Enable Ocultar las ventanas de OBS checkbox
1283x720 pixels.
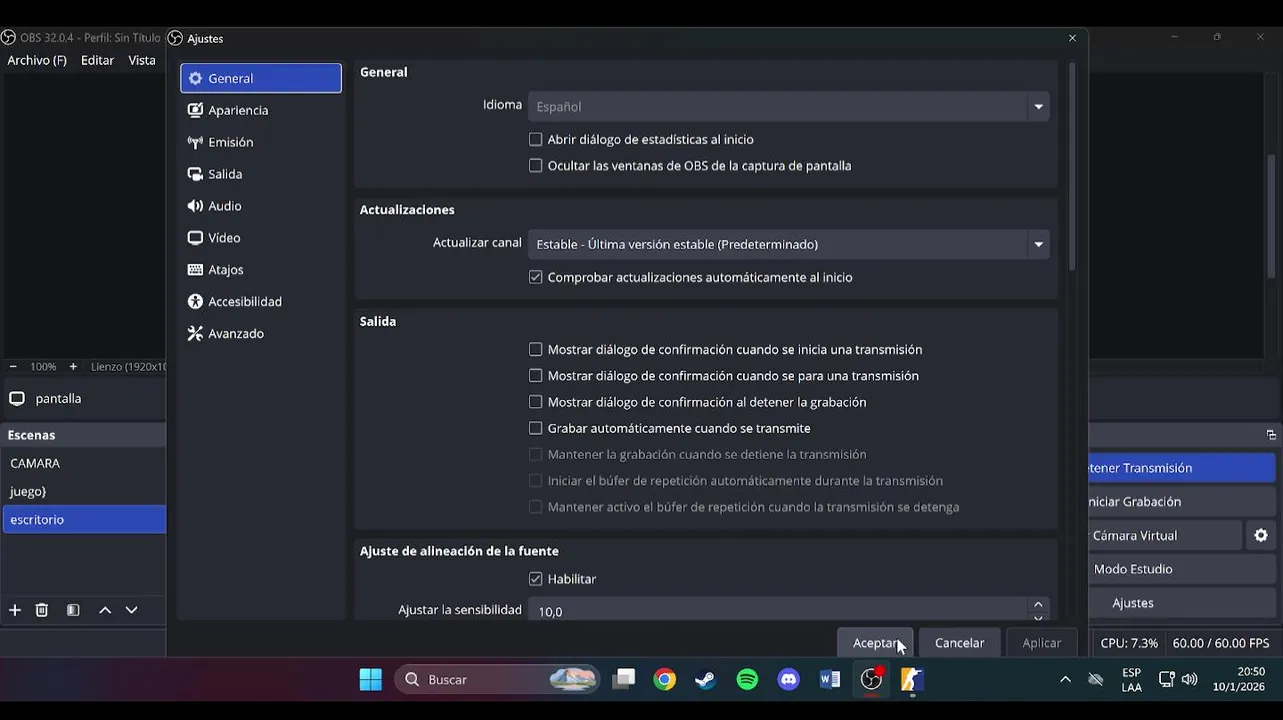tap(536, 166)
